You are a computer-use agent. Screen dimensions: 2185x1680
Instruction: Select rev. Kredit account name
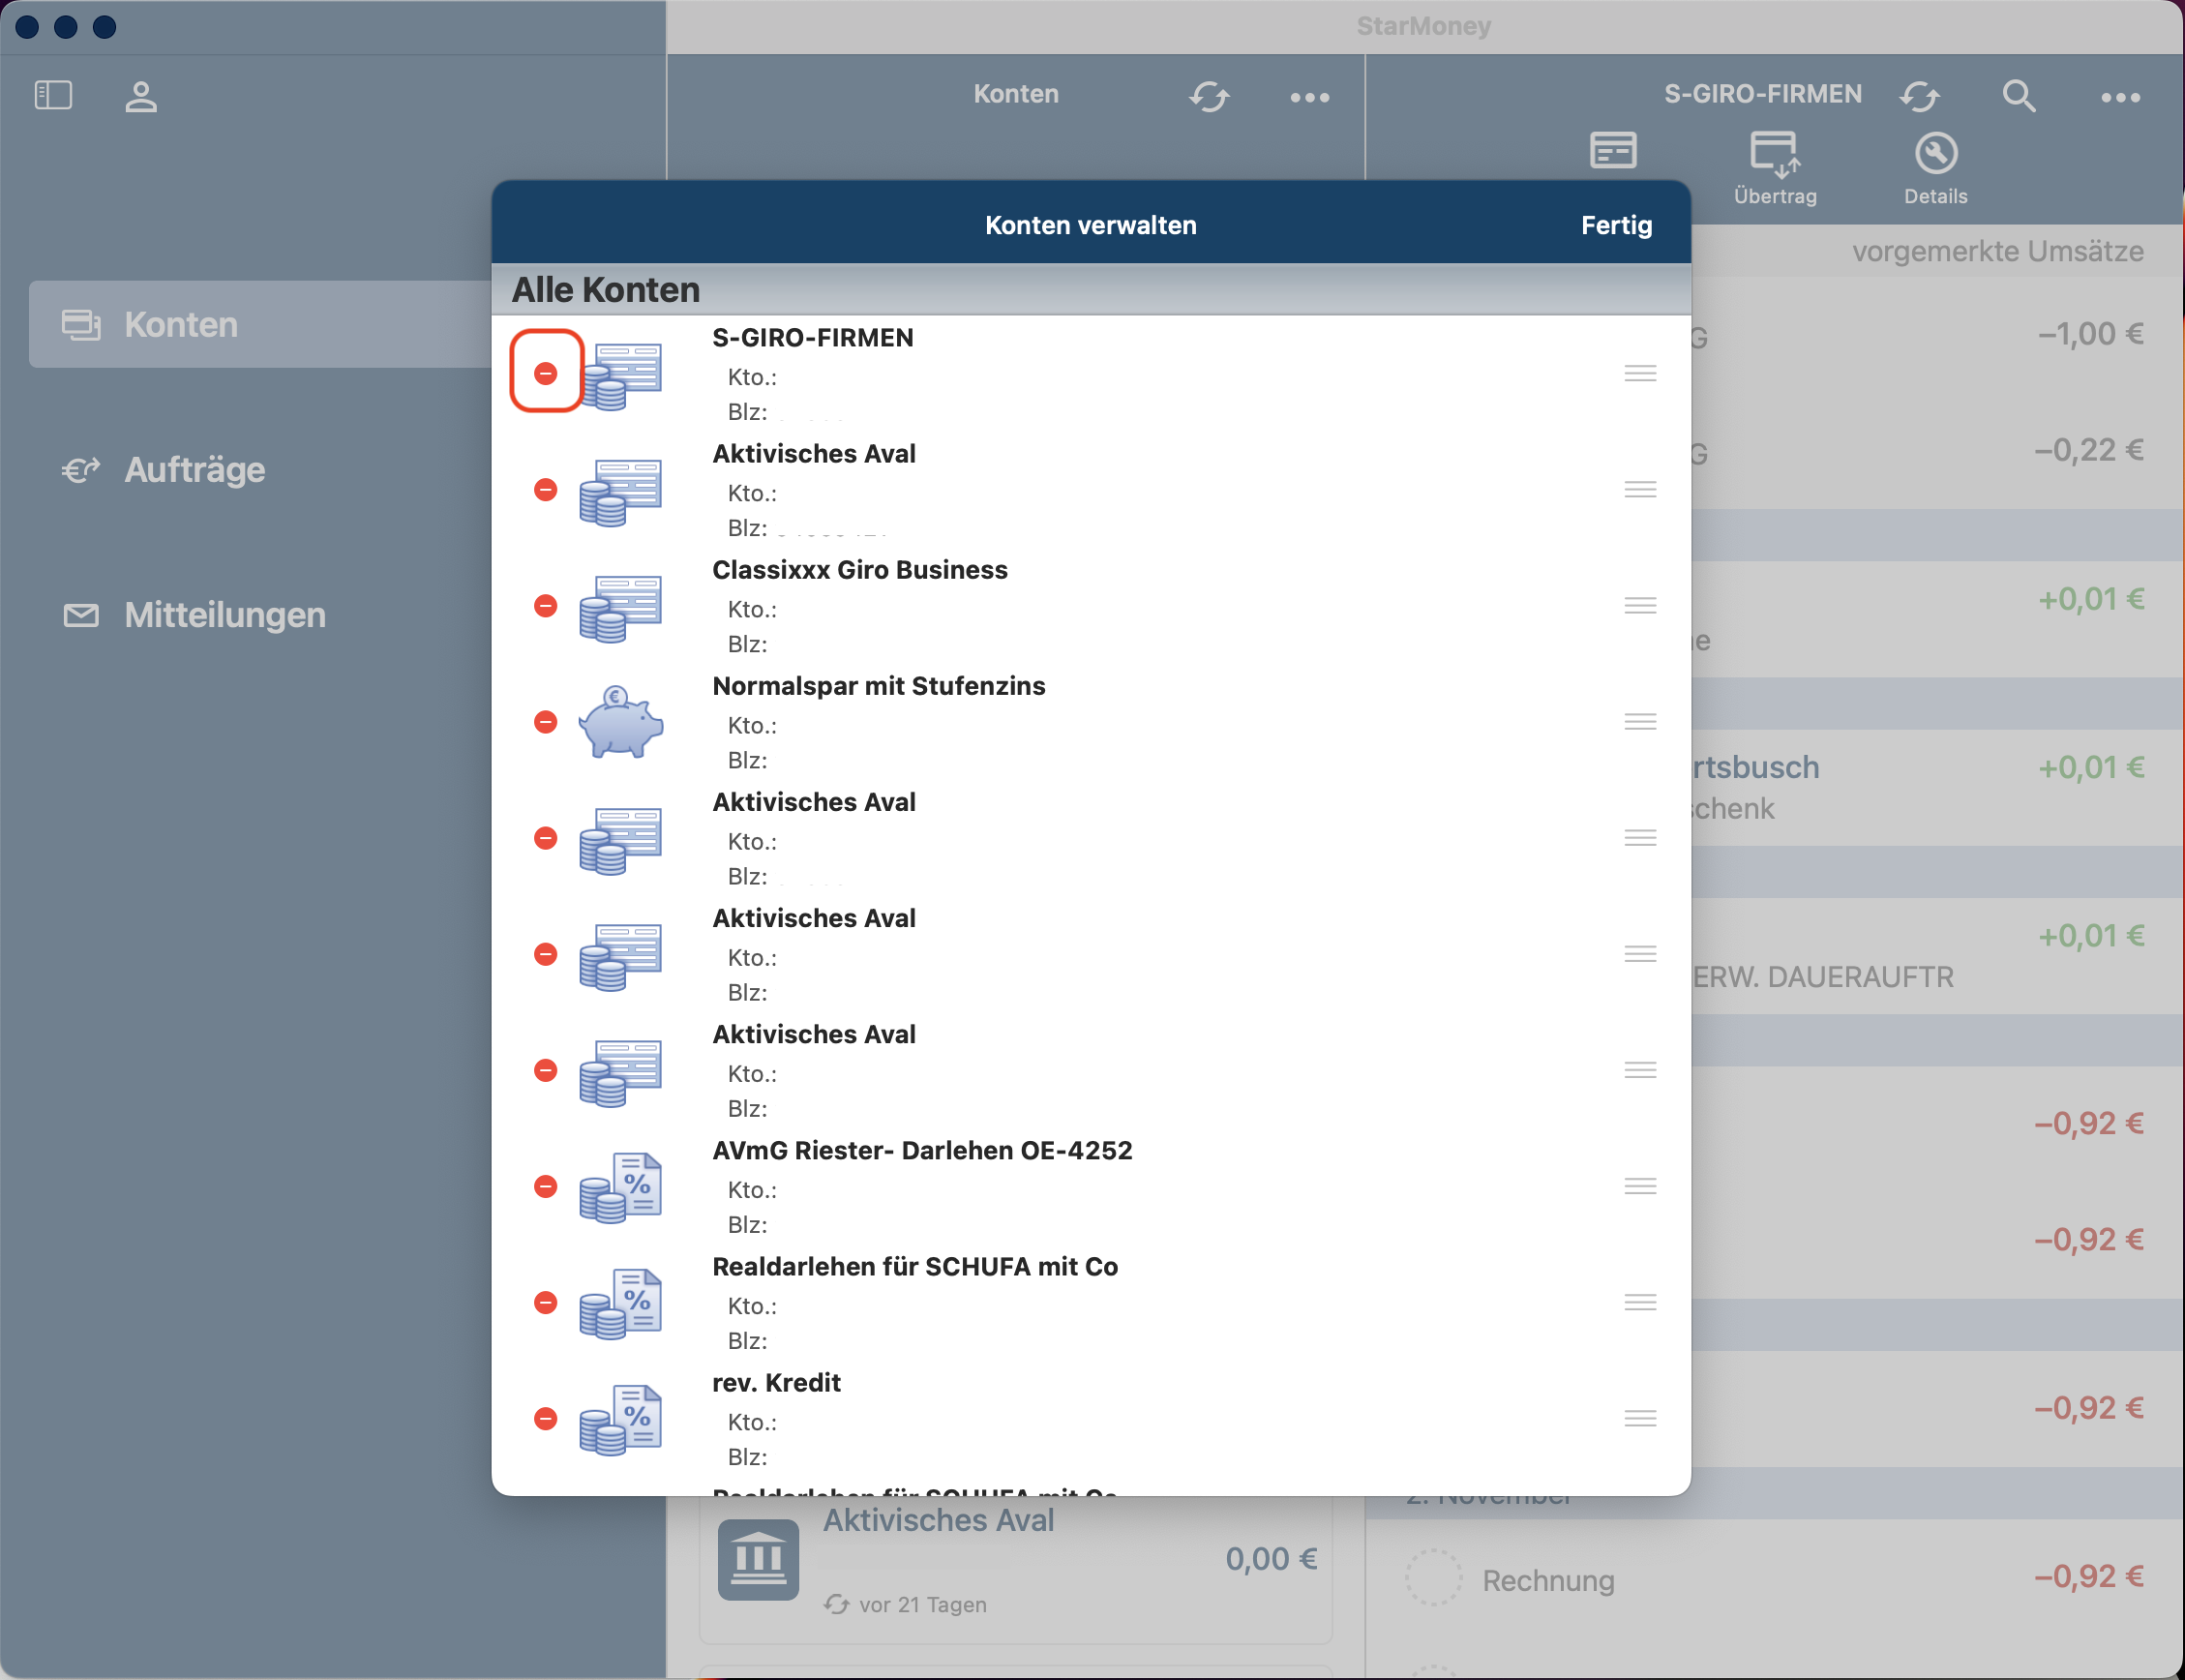point(776,1383)
